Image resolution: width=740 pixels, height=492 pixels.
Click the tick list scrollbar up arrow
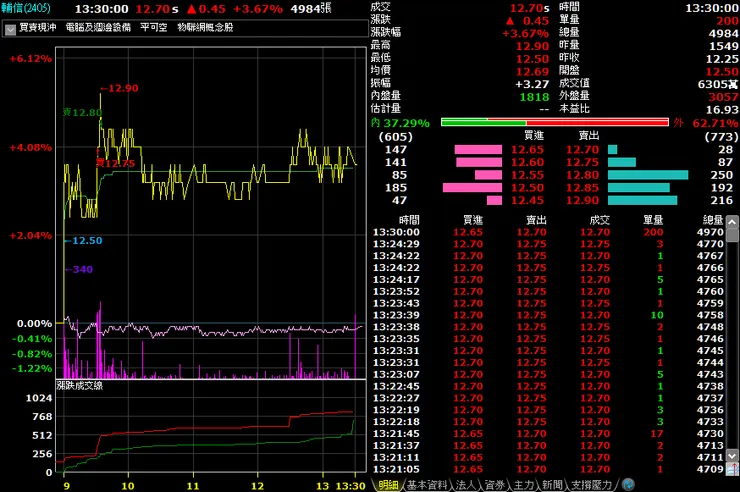tap(732, 222)
